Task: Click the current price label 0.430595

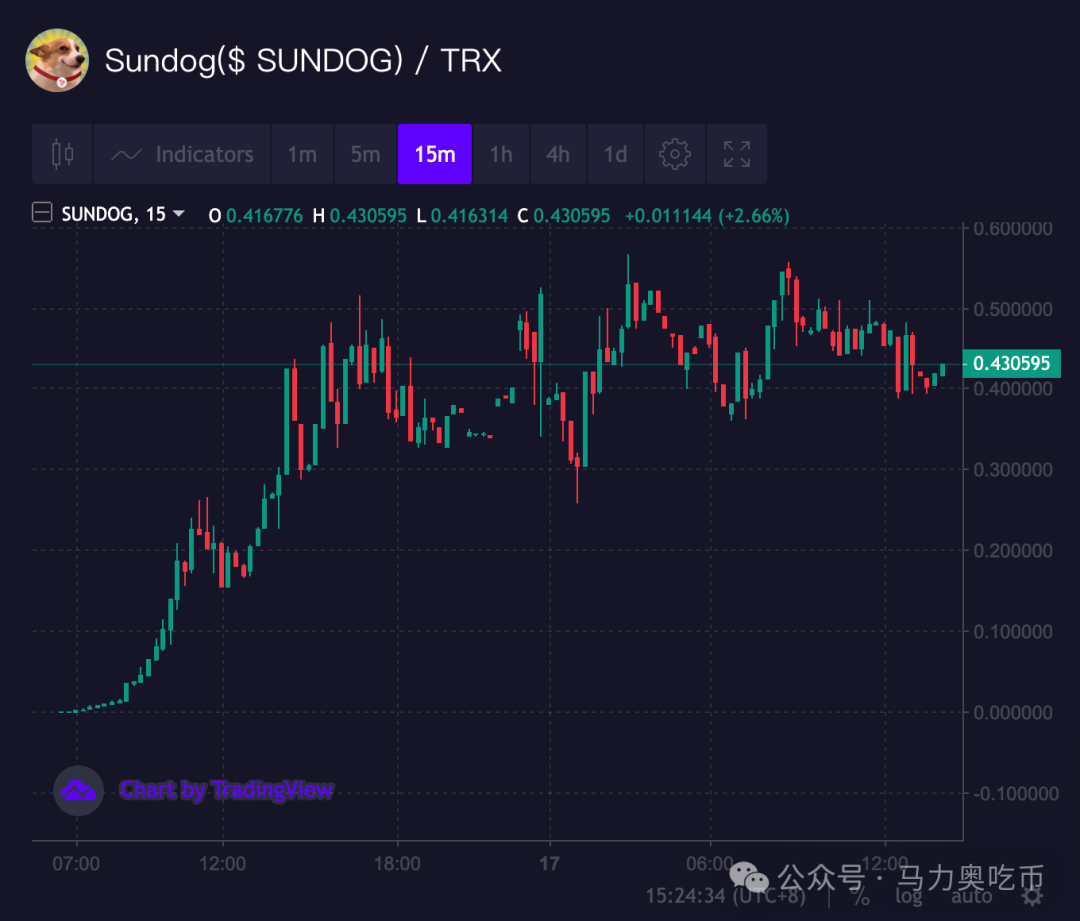Action: click(x=1011, y=363)
